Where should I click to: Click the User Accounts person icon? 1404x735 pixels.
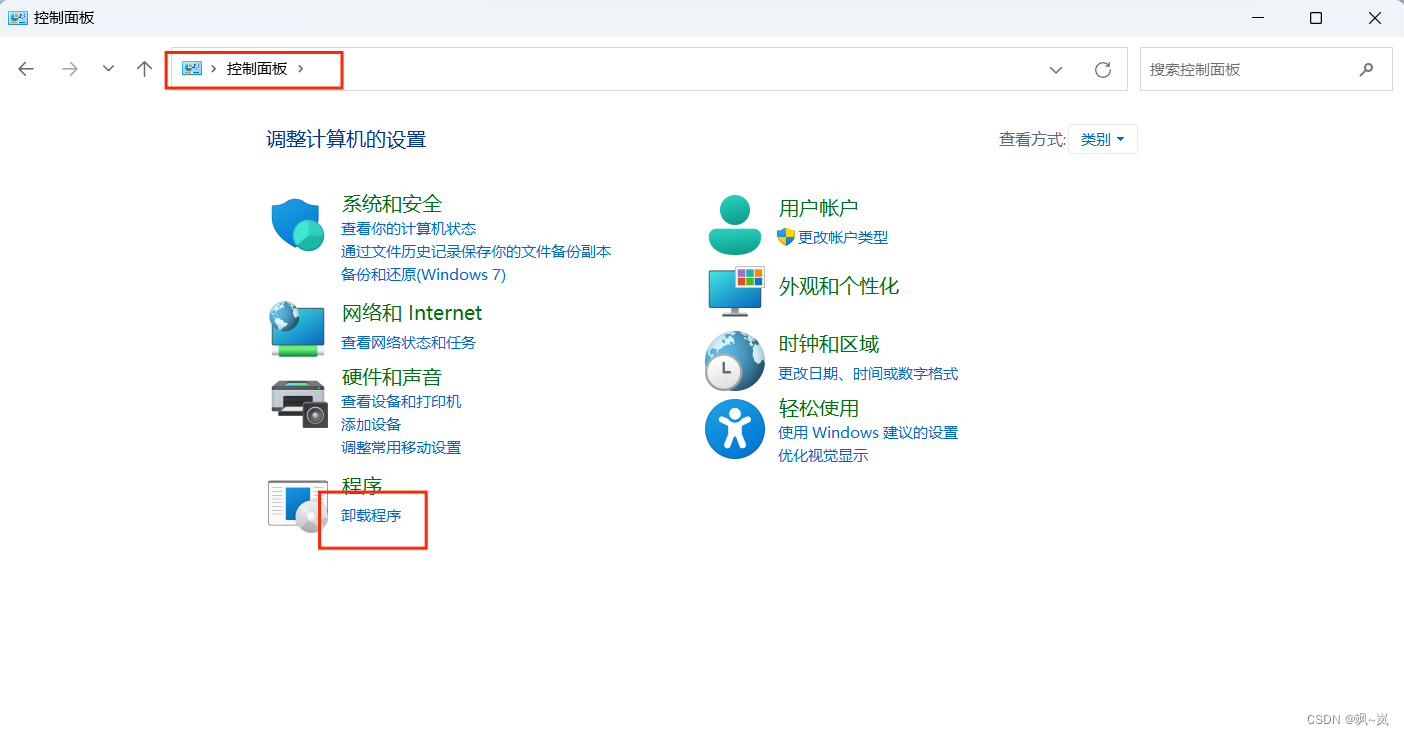click(735, 225)
